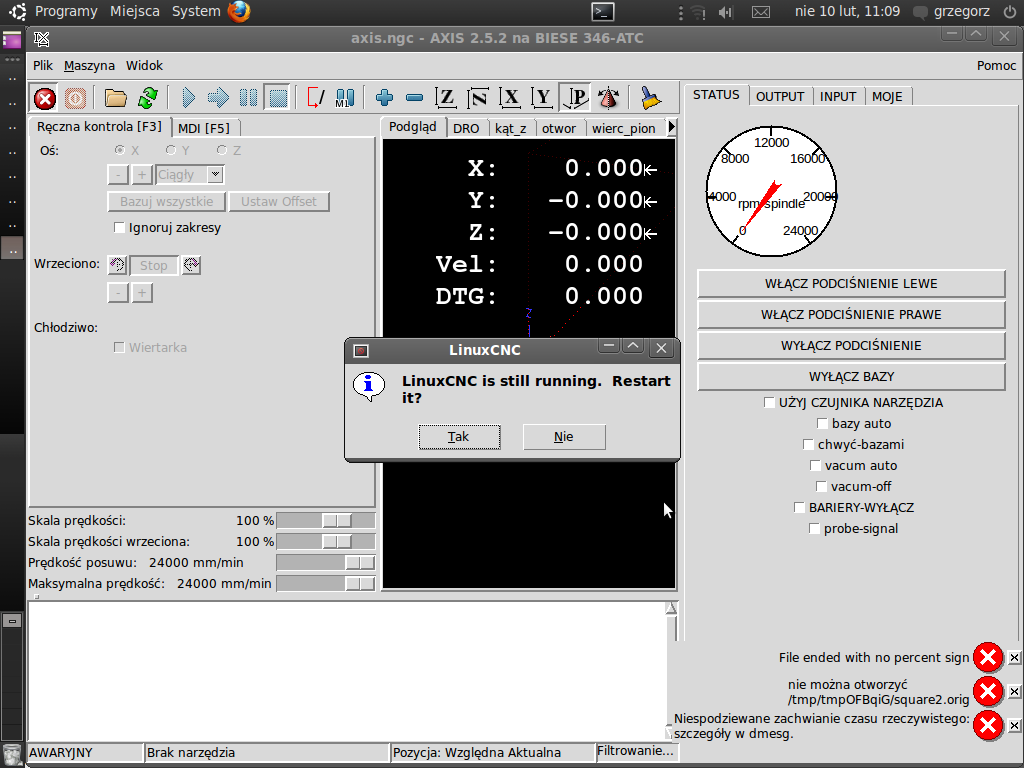Dismiss the 'nie można otworzyć' error notification
The height and width of the screenshot is (768, 1024).
(x=1014, y=692)
